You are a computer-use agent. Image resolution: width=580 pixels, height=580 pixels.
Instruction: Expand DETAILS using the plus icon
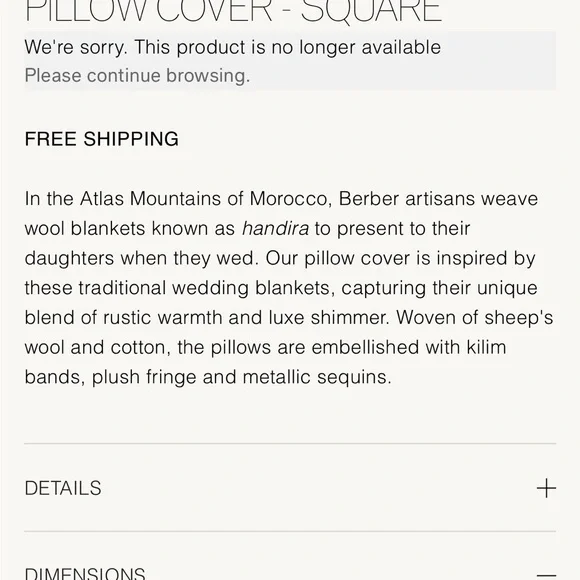tap(546, 488)
